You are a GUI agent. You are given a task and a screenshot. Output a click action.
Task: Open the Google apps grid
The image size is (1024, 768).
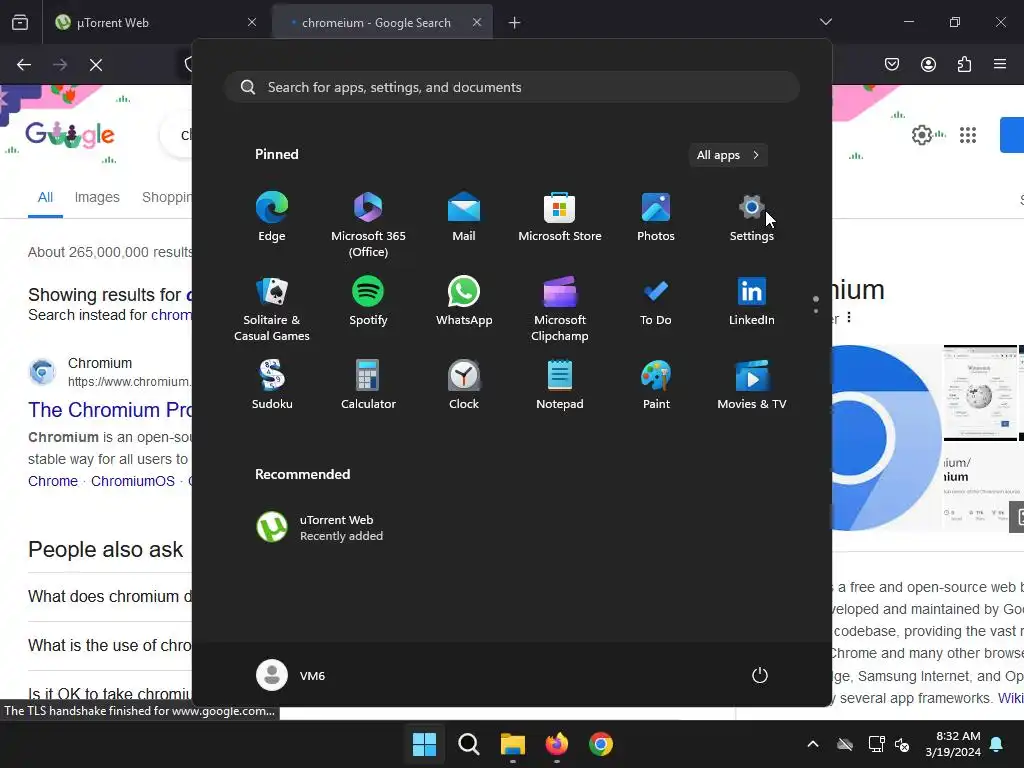tap(968, 135)
